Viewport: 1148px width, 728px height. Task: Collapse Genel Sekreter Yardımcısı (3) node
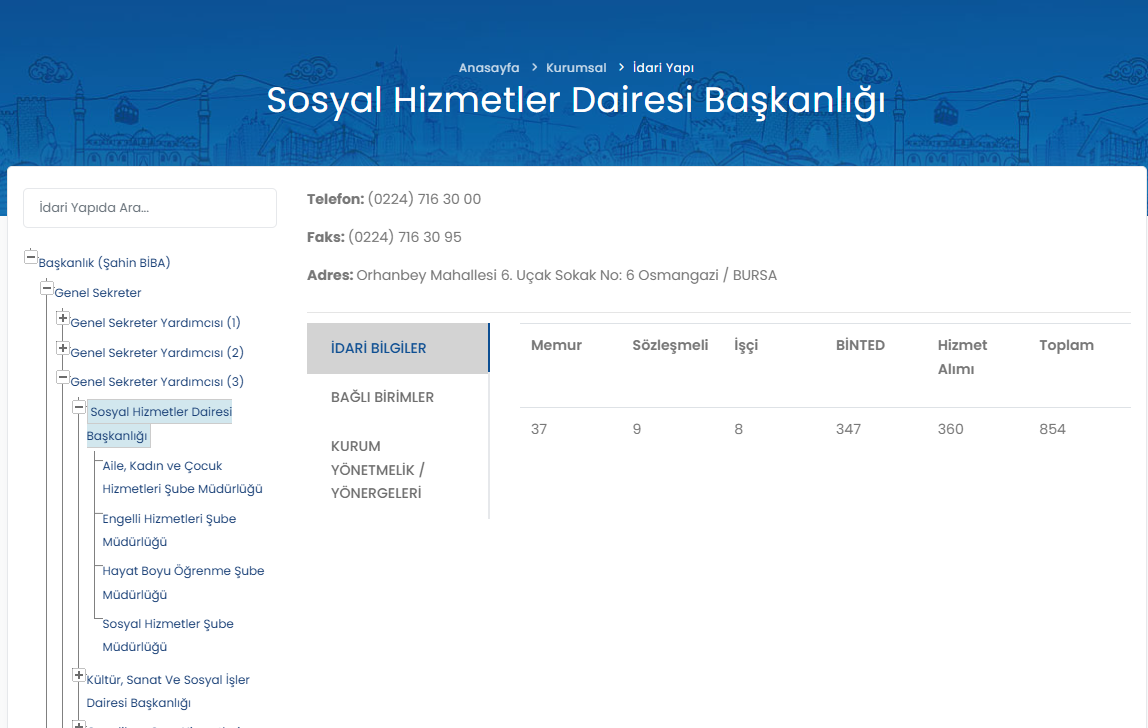(x=63, y=378)
